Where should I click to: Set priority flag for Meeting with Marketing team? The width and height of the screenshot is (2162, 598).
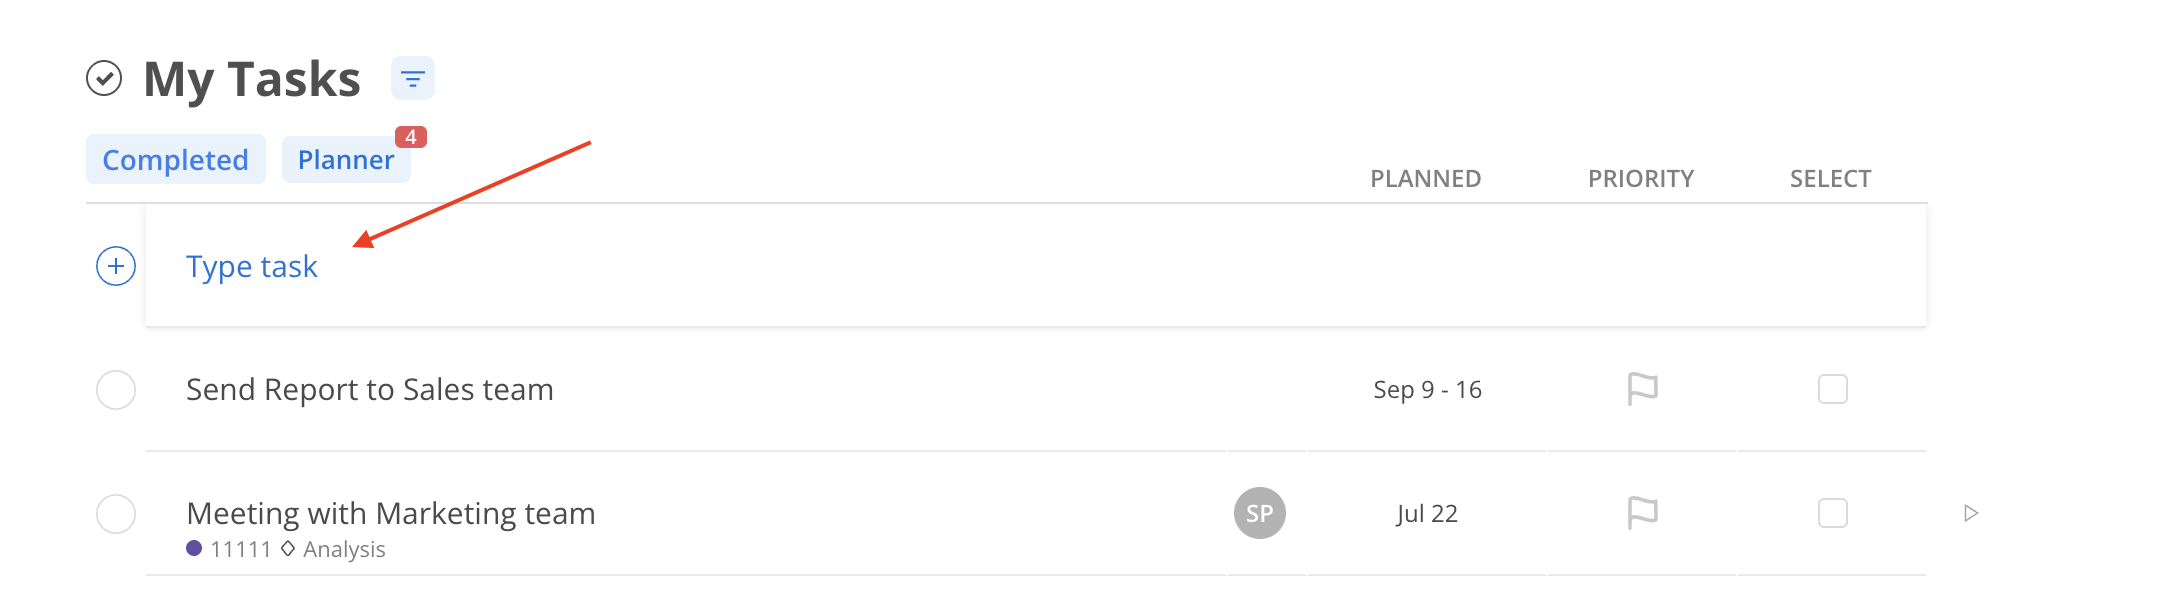[x=1642, y=513]
